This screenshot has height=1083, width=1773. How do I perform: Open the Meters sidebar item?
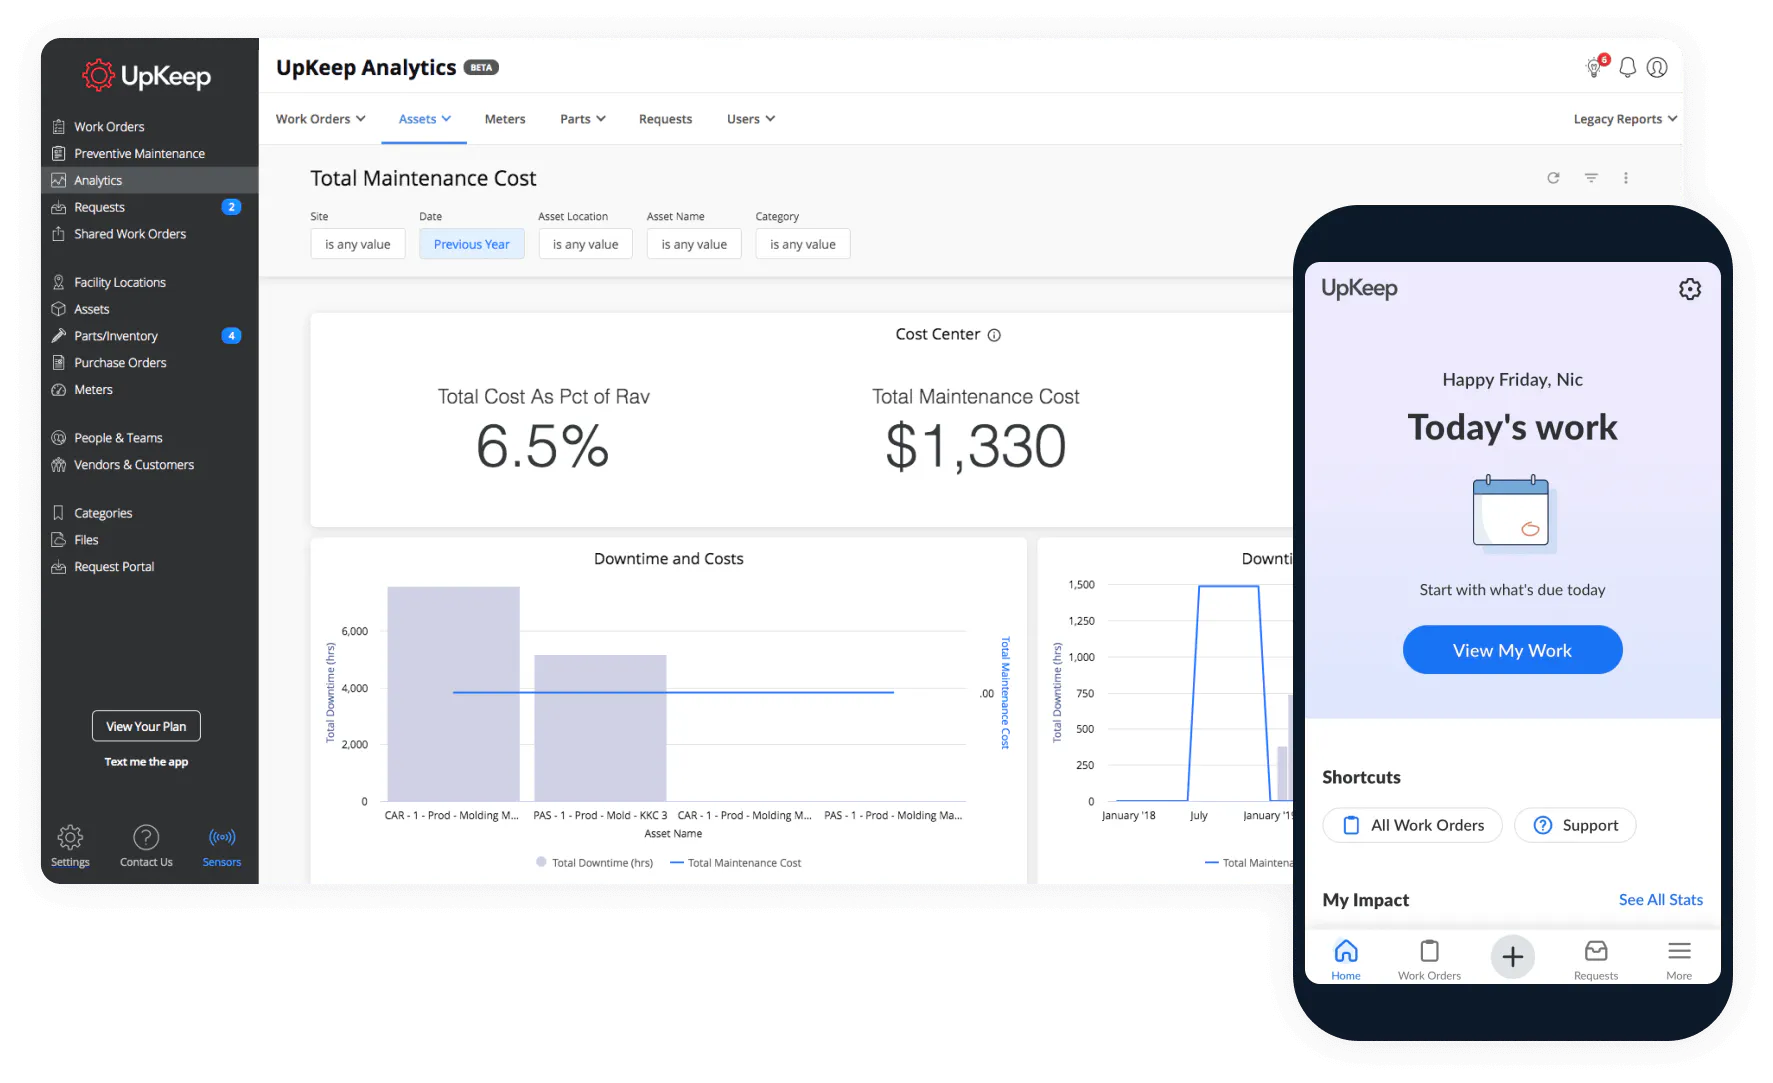(x=148, y=390)
